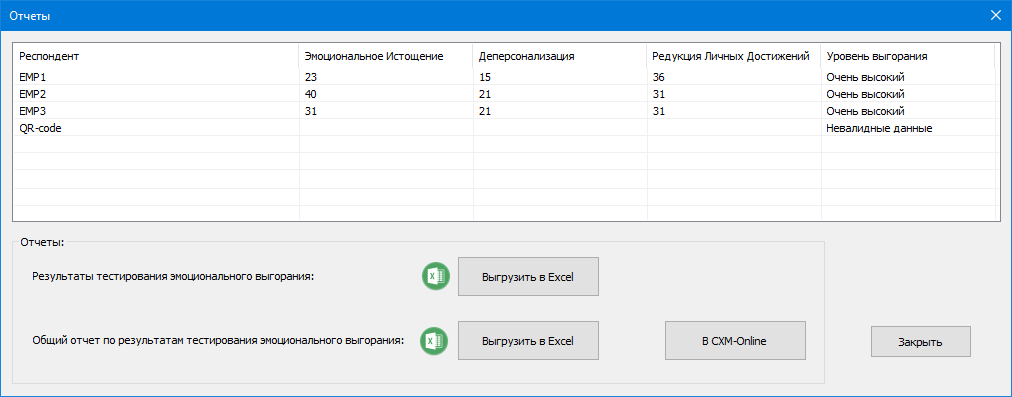Click the Закрыть button
The width and height of the screenshot is (1012, 397).
point(920,342)
